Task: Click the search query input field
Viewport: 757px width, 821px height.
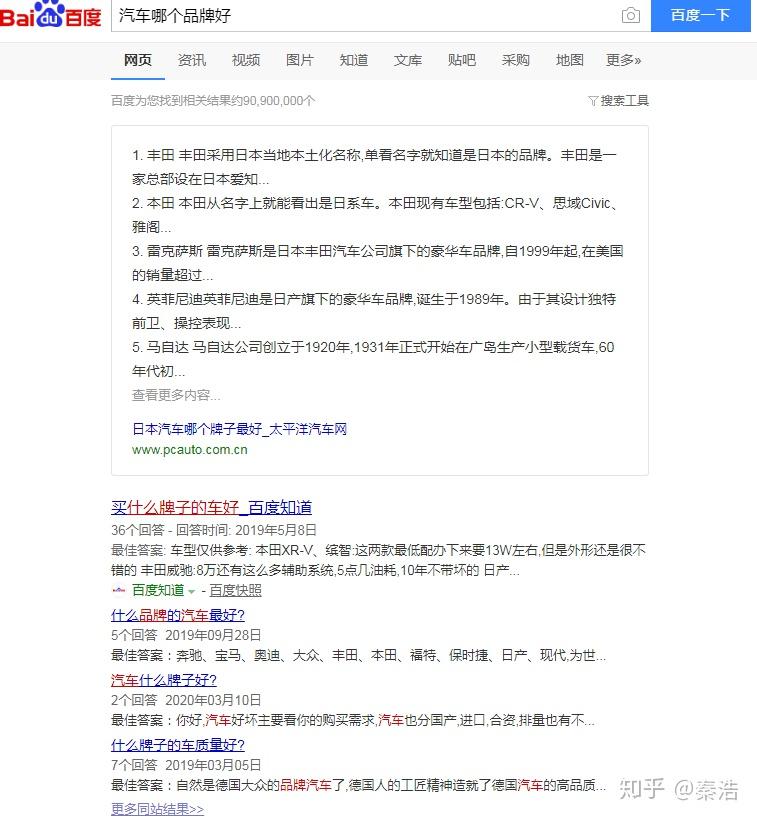Action: coord(363,16)
